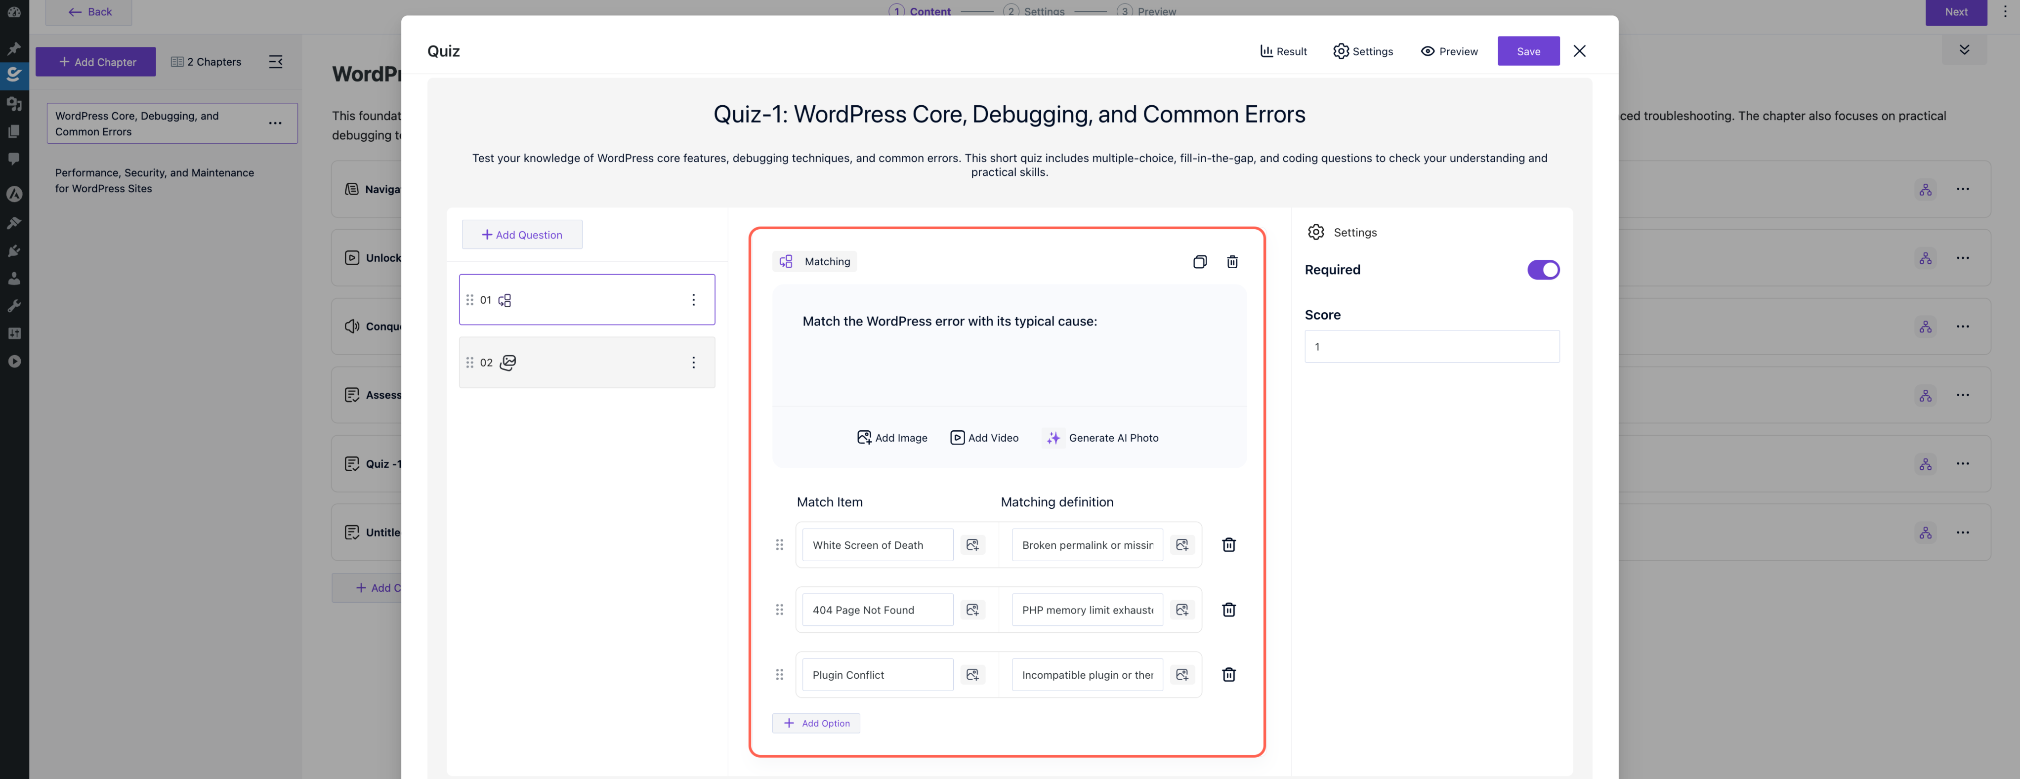The width and height of the screenshot is (2020, 779).
Task: Click drag handle of question 02
Action: (470, 363)
